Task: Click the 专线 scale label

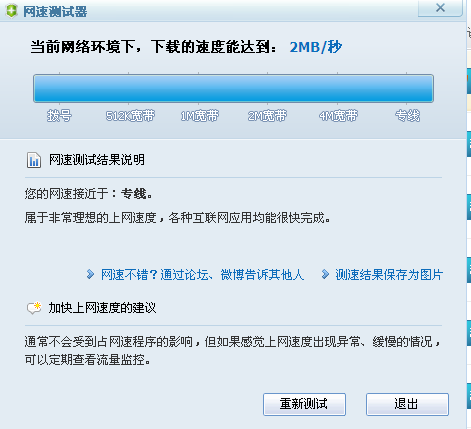Action: click(407, 116)
